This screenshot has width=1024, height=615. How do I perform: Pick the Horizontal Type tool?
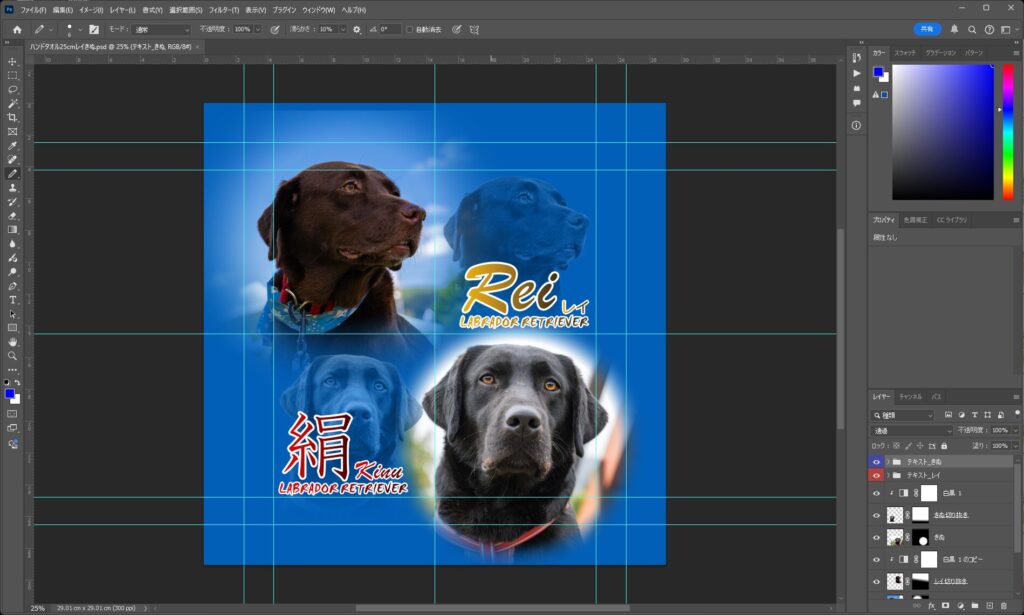tap(13, 300)
